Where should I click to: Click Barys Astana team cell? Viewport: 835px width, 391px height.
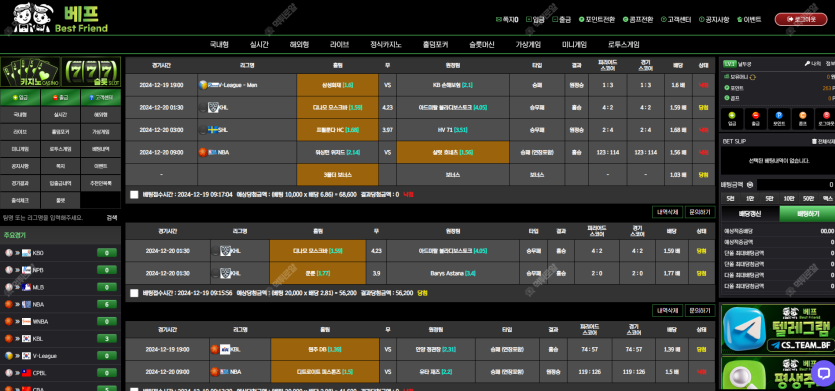pos(453,273)
